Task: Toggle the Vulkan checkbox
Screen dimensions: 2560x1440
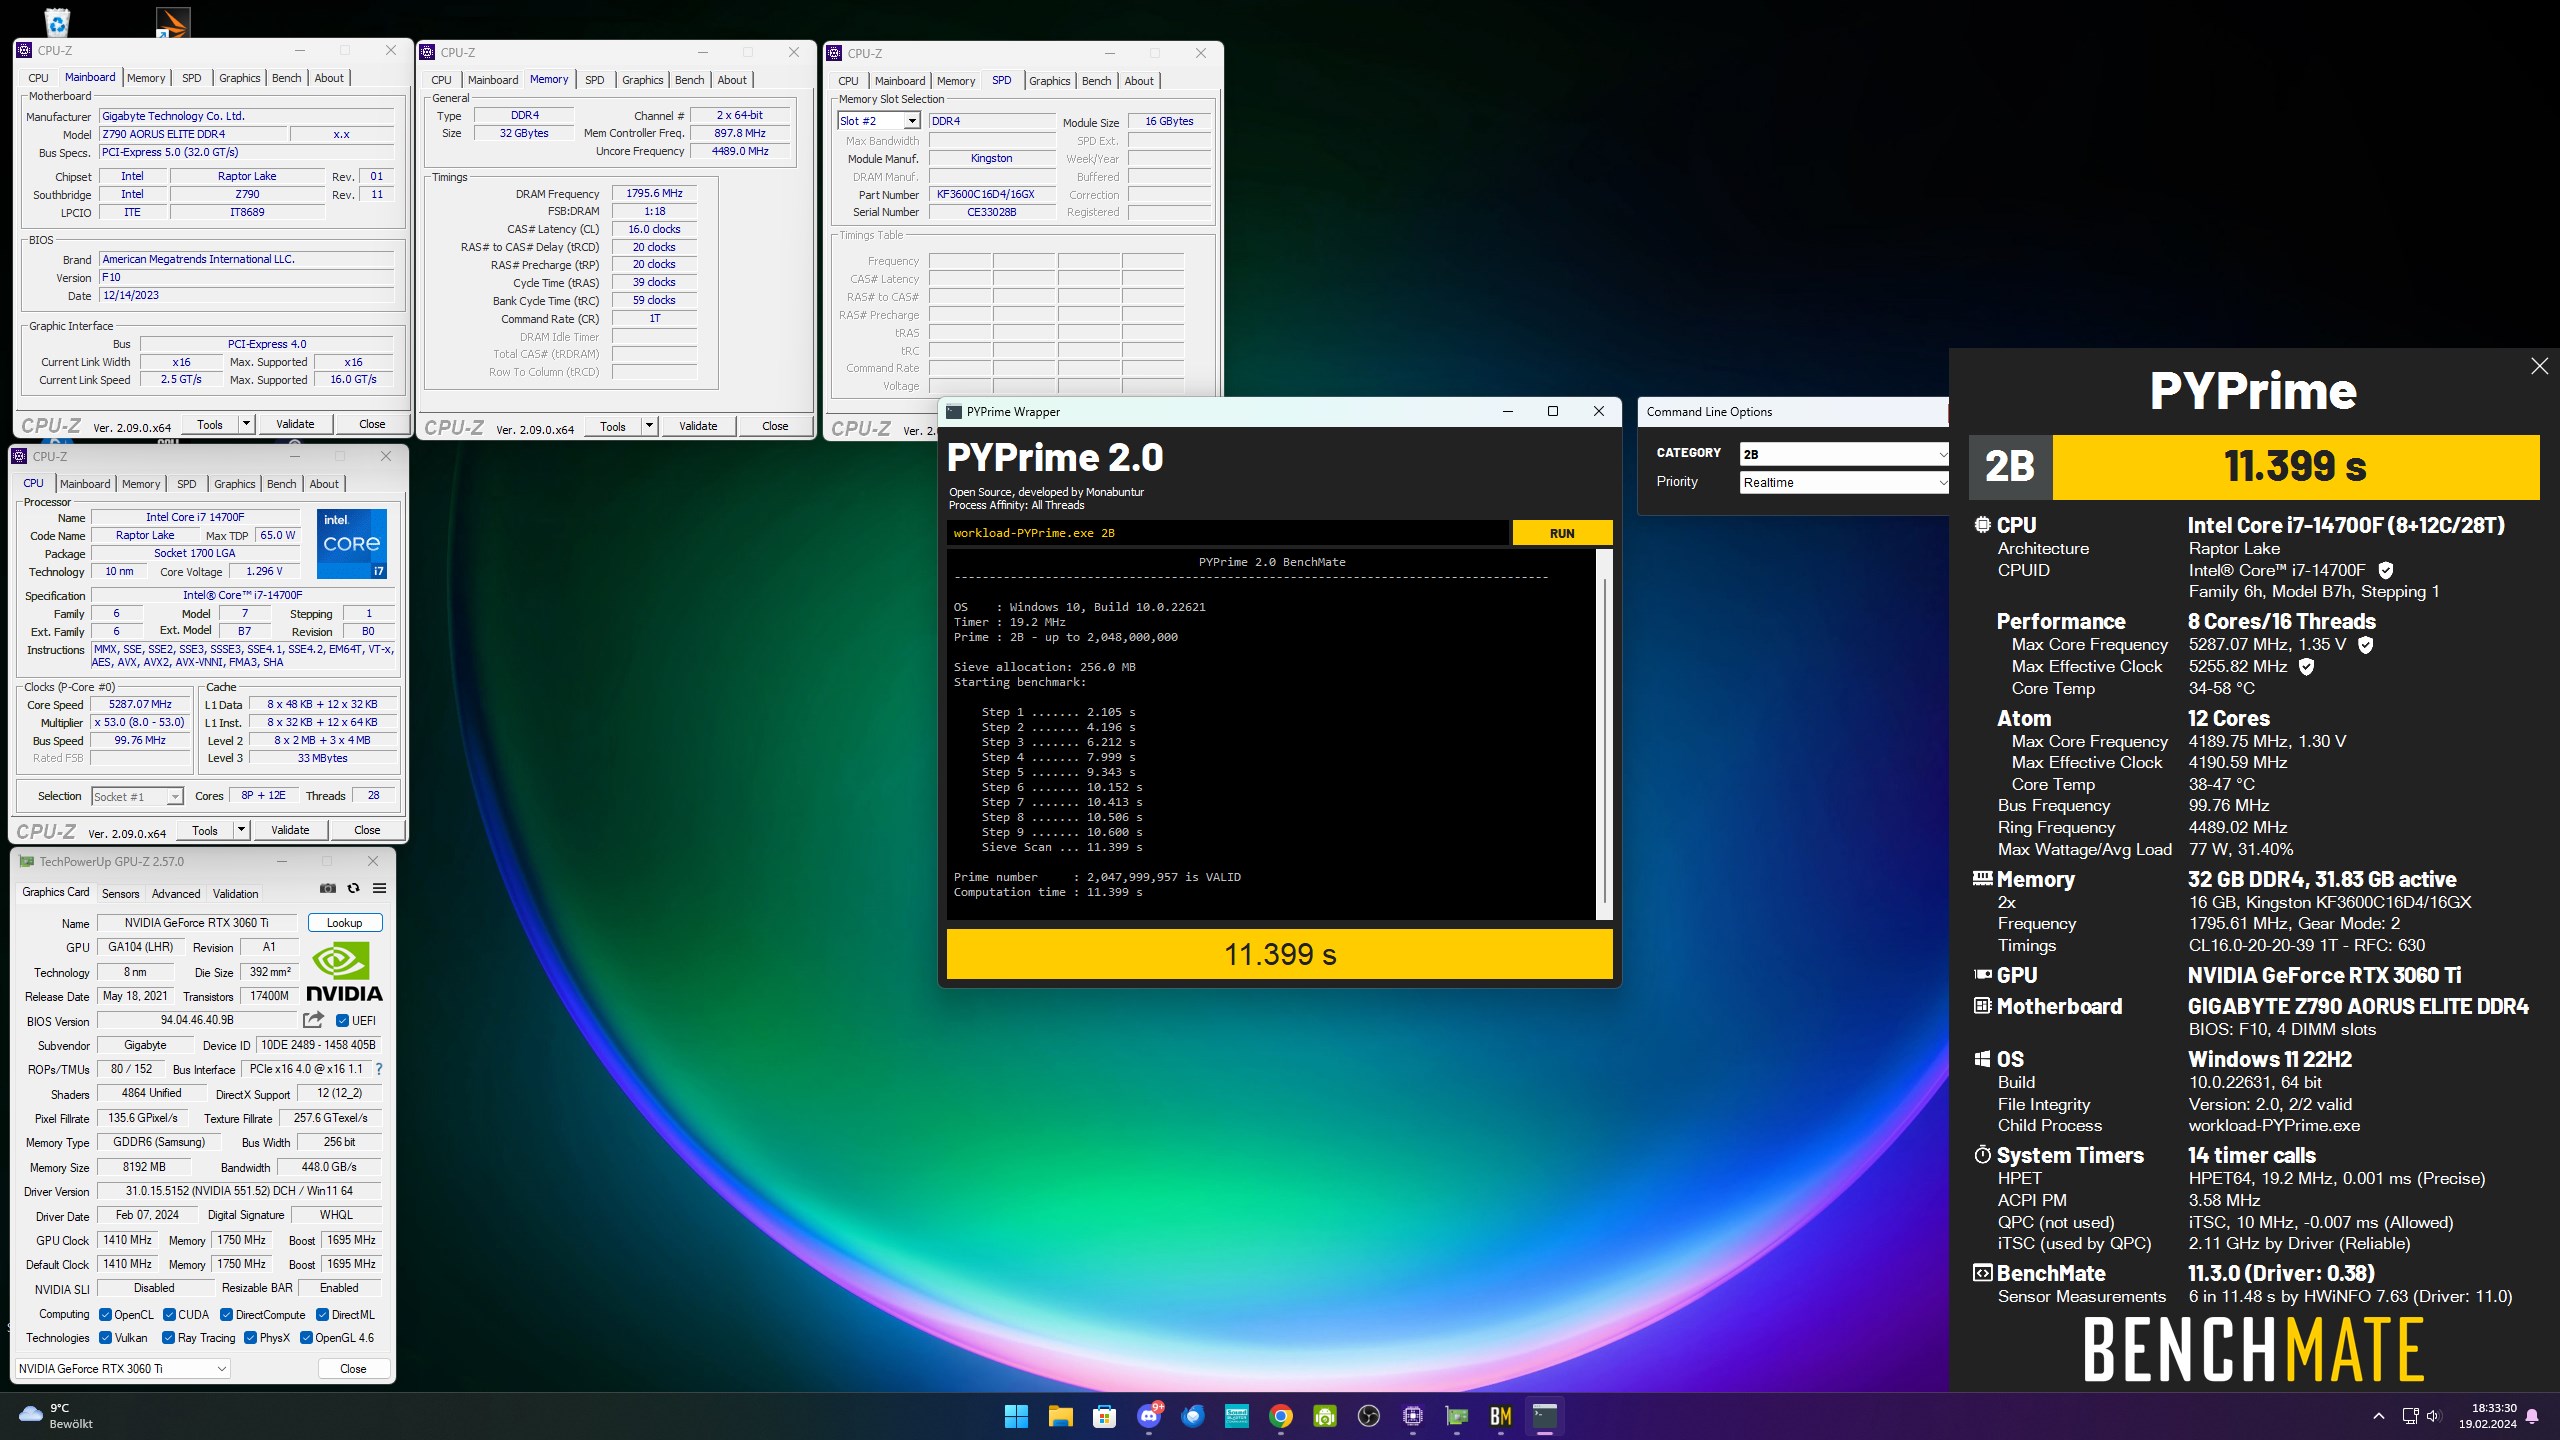Action: [105, 1338]
